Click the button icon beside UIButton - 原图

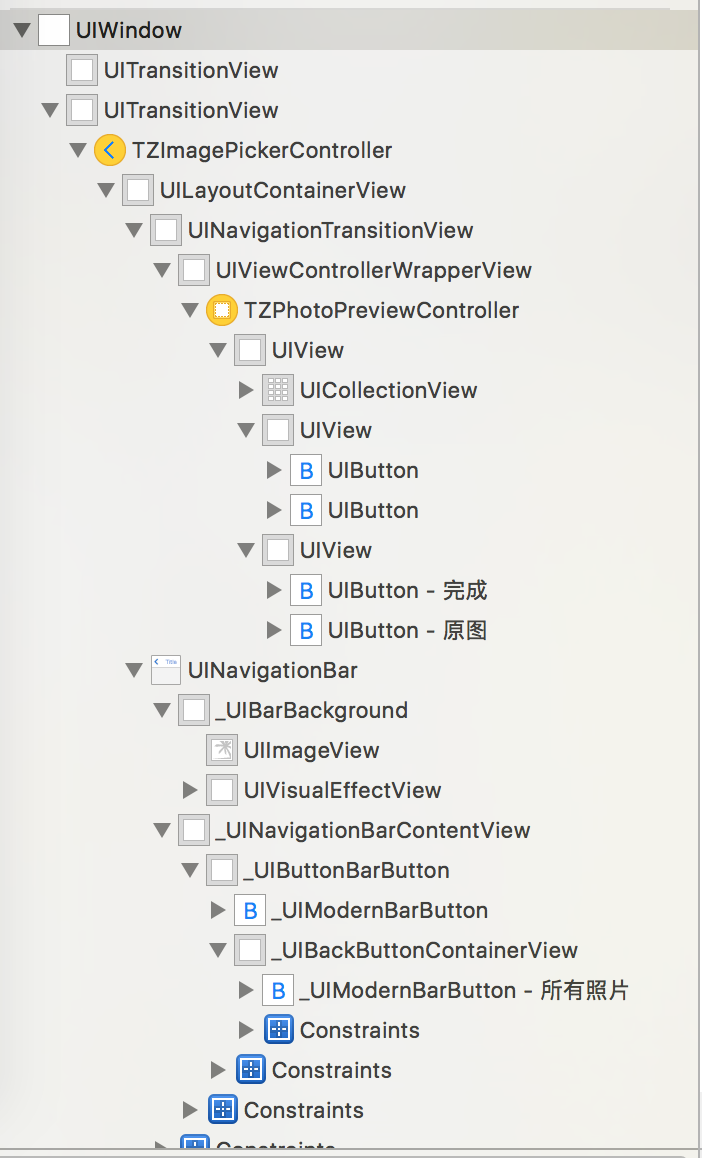(x=305, y=631)
